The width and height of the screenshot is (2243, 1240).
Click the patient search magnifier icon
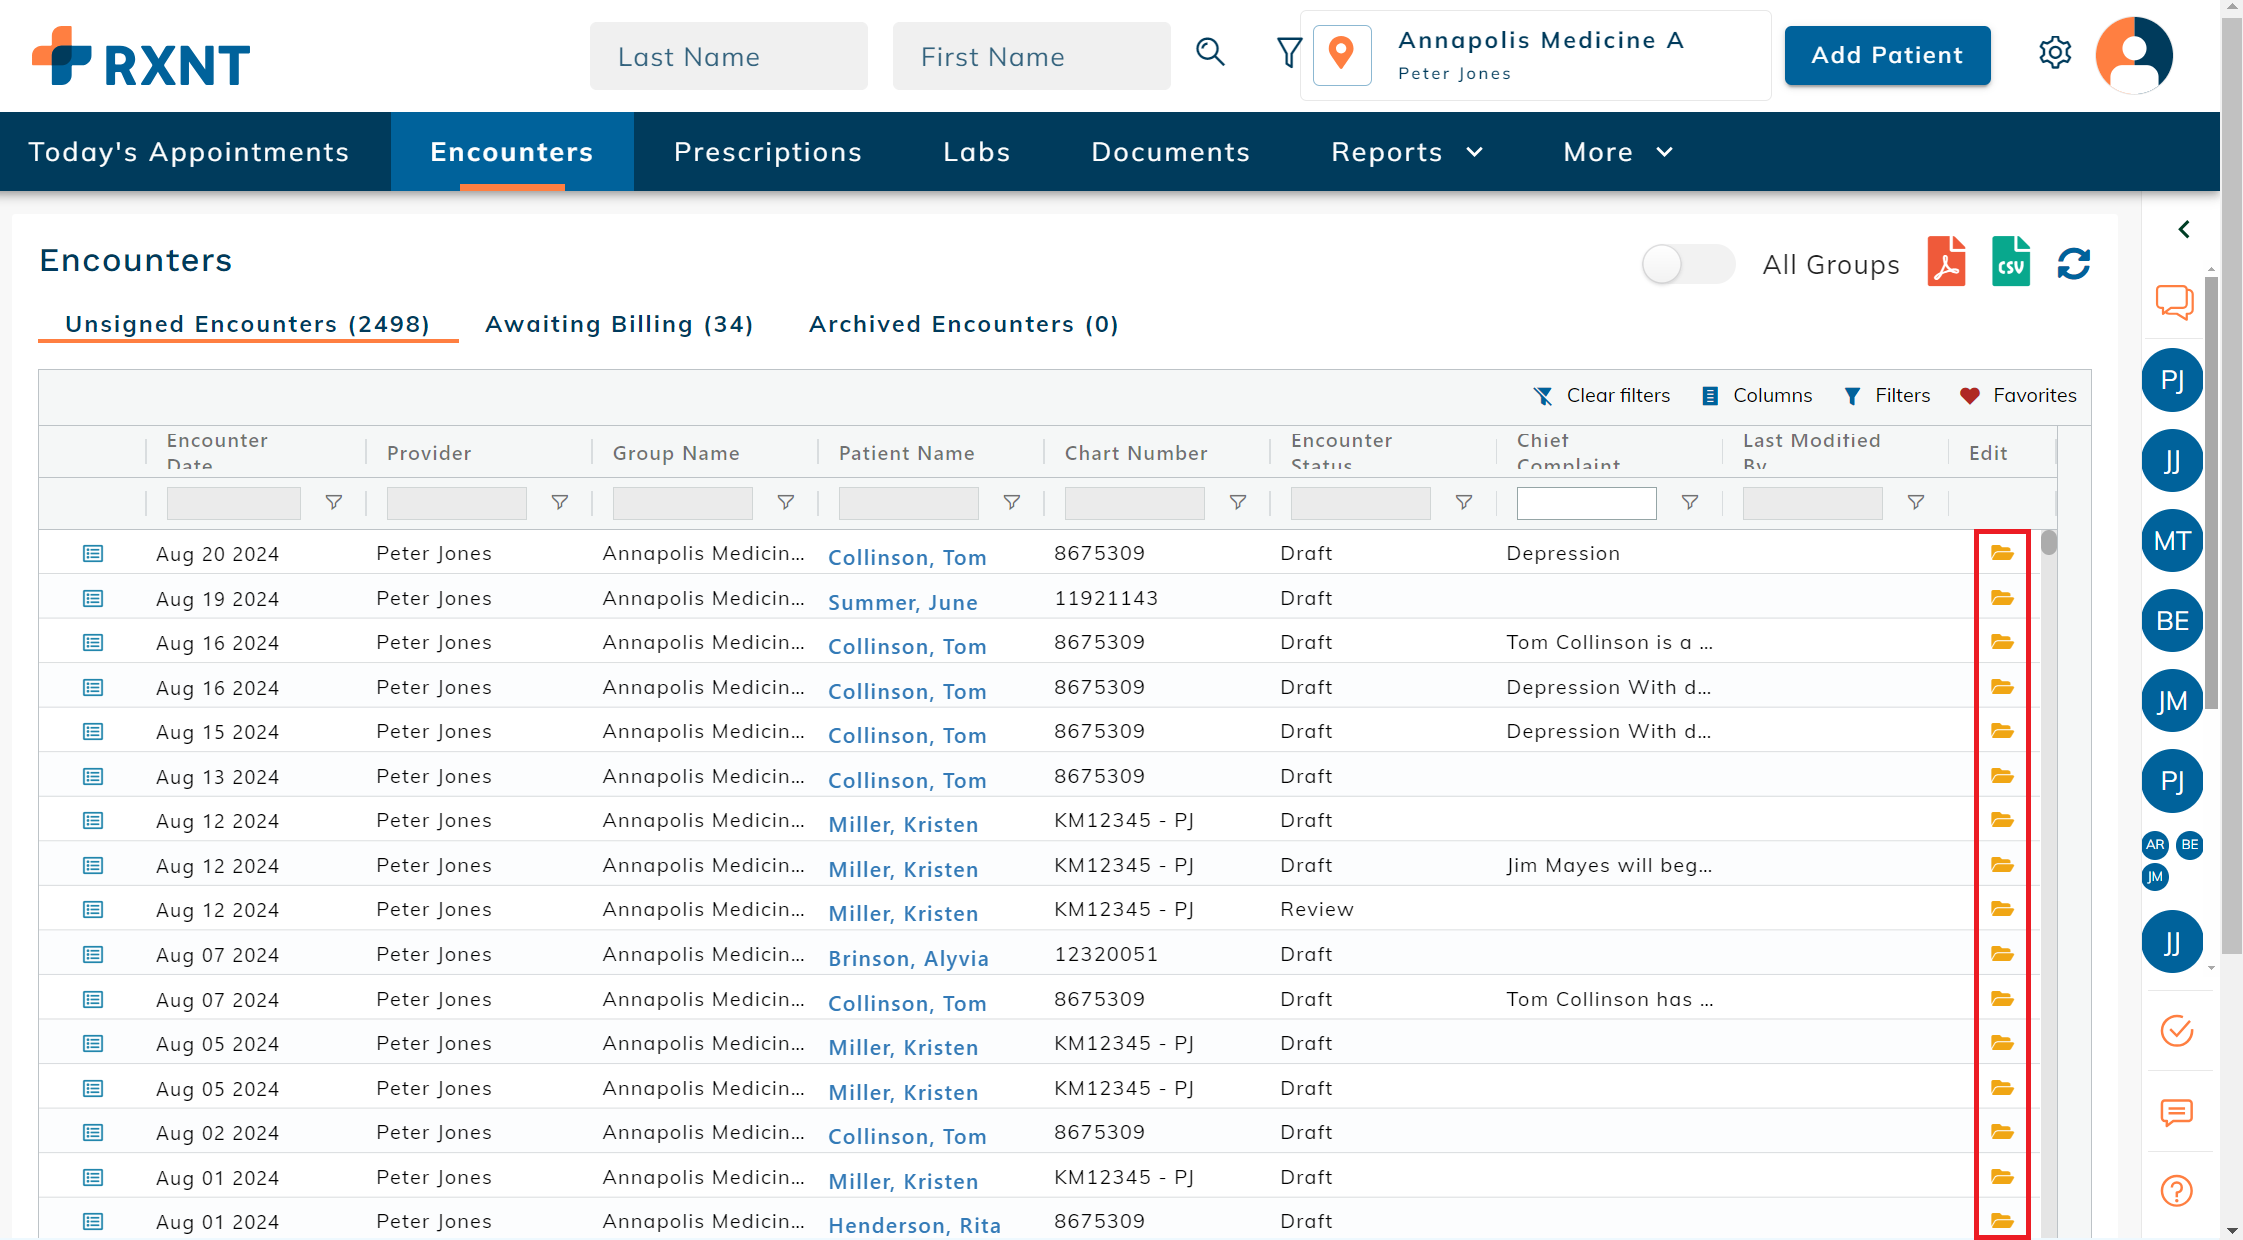[1210, 52]
